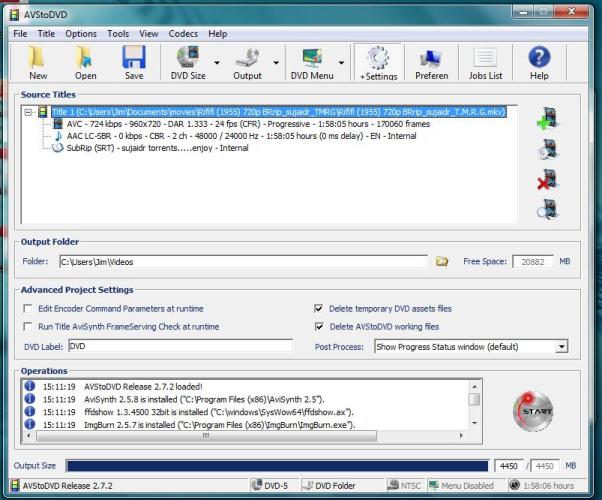Open the DVD Size dropdown arrow
602x500 pixels.
click(217, 63)
